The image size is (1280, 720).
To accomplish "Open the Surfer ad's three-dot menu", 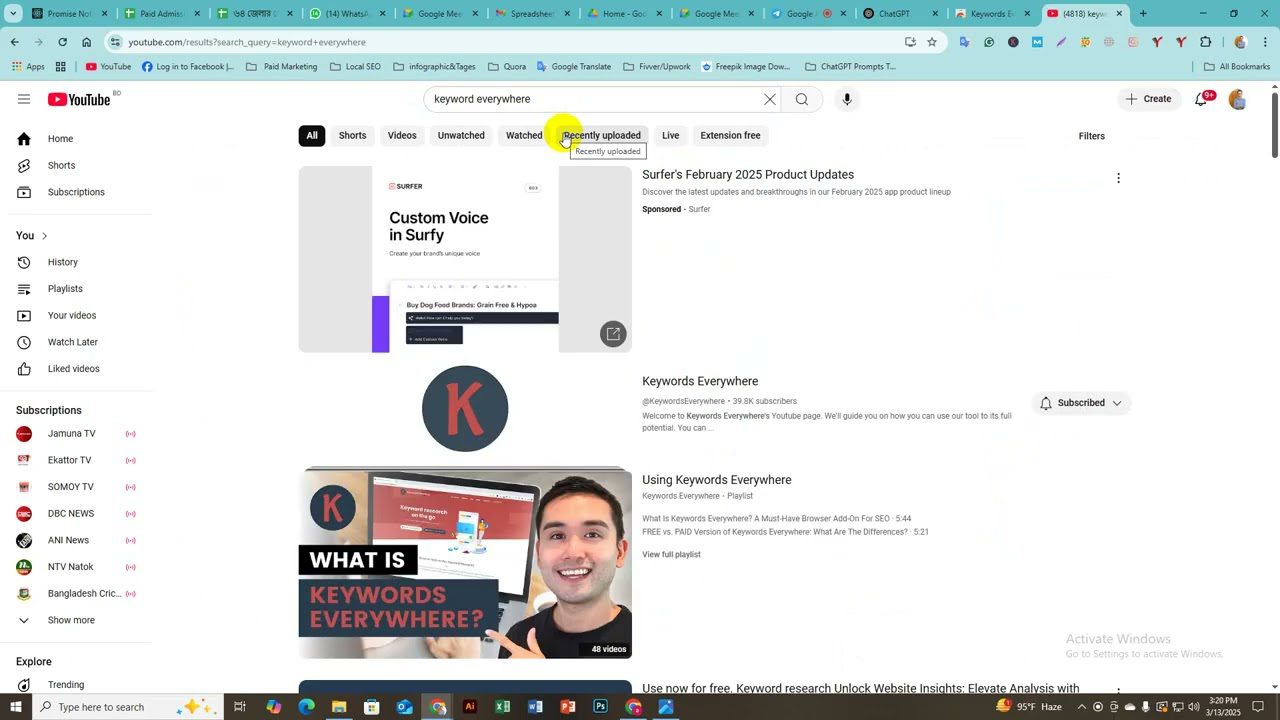I will coord(1118,178).
